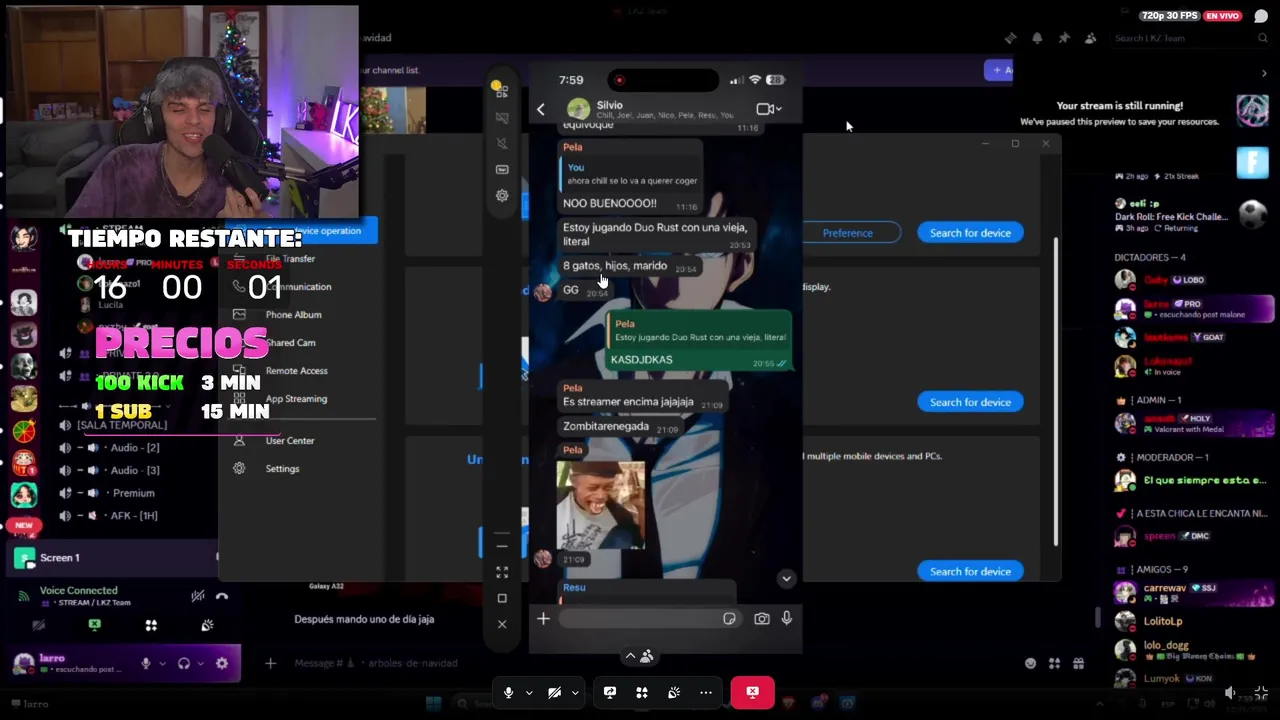Open the laughing meme image from Pela
The width and height of the screenshot is (1280, 720).
[x=600, y=505]
